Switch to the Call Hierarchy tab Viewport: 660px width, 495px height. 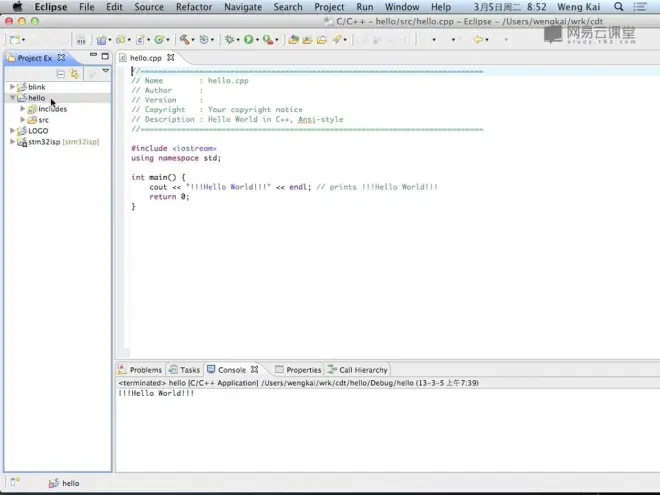tap(362, 370)
